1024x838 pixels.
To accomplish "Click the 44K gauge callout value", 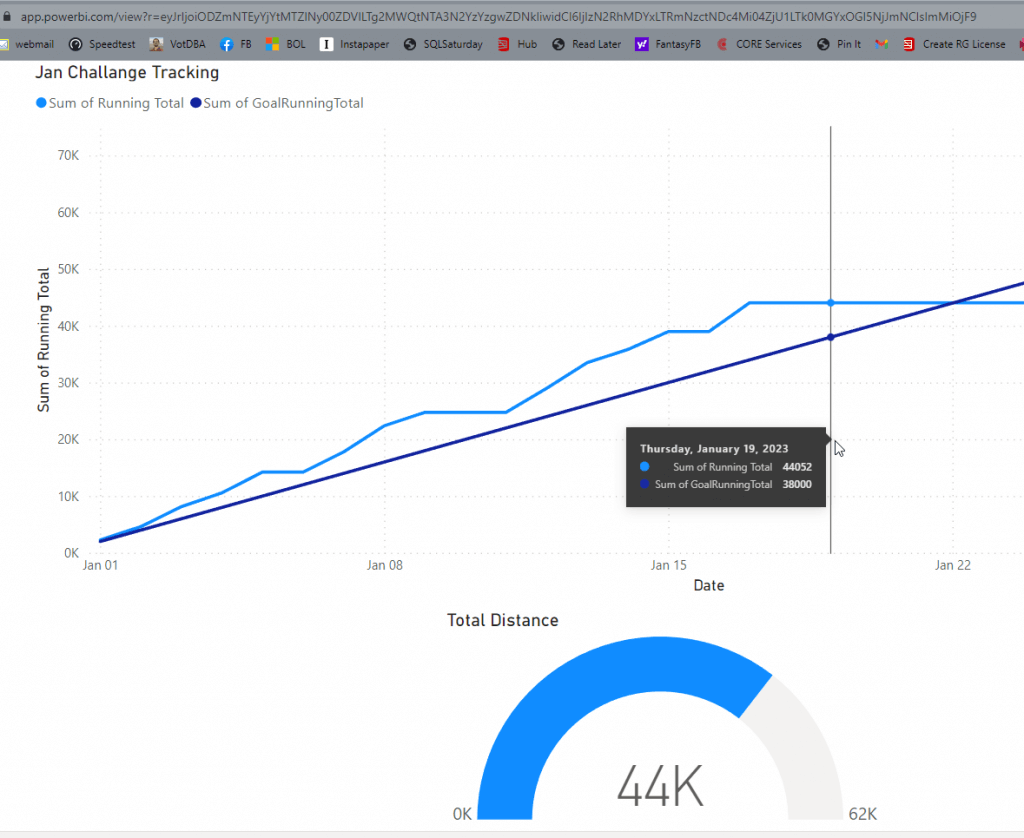I will (x=660, y=786).
